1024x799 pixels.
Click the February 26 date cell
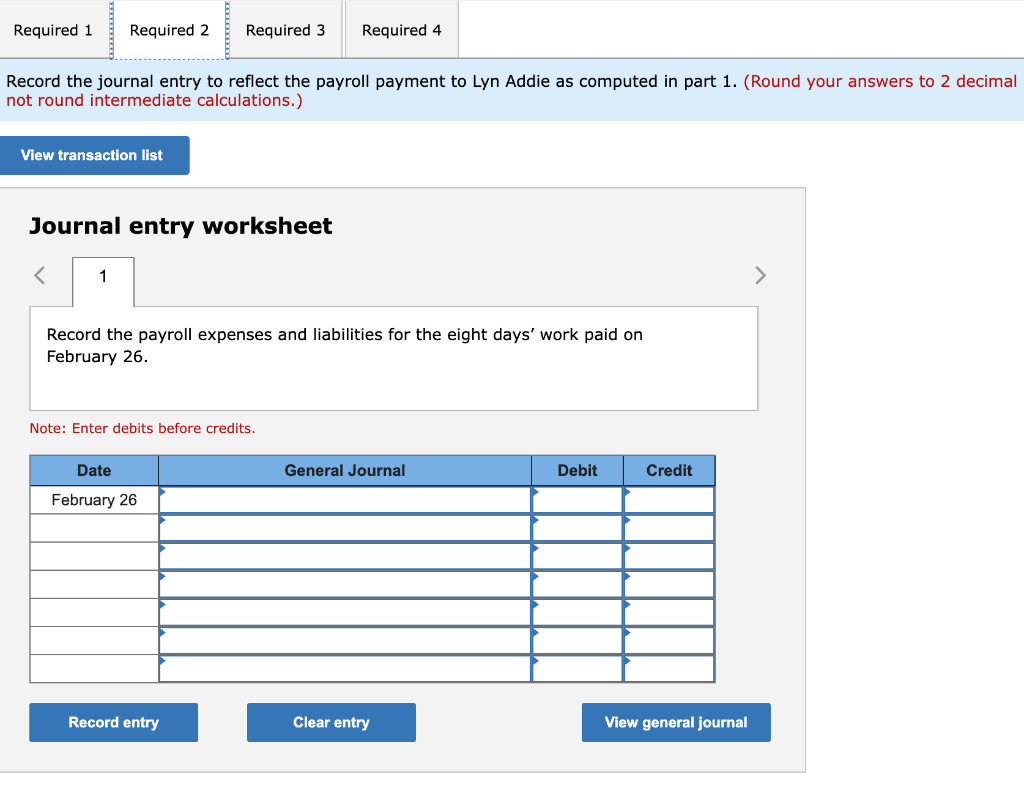[x=94, y=500]
